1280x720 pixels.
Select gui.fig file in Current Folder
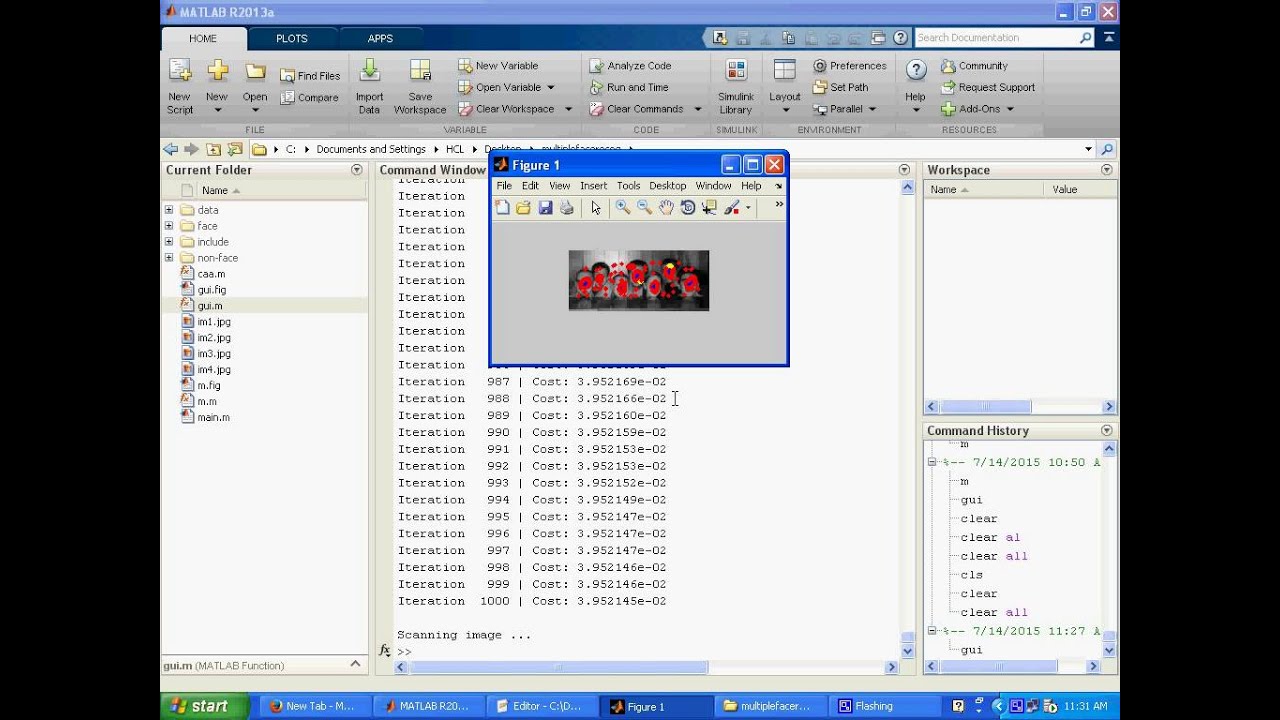coord(211,290)
